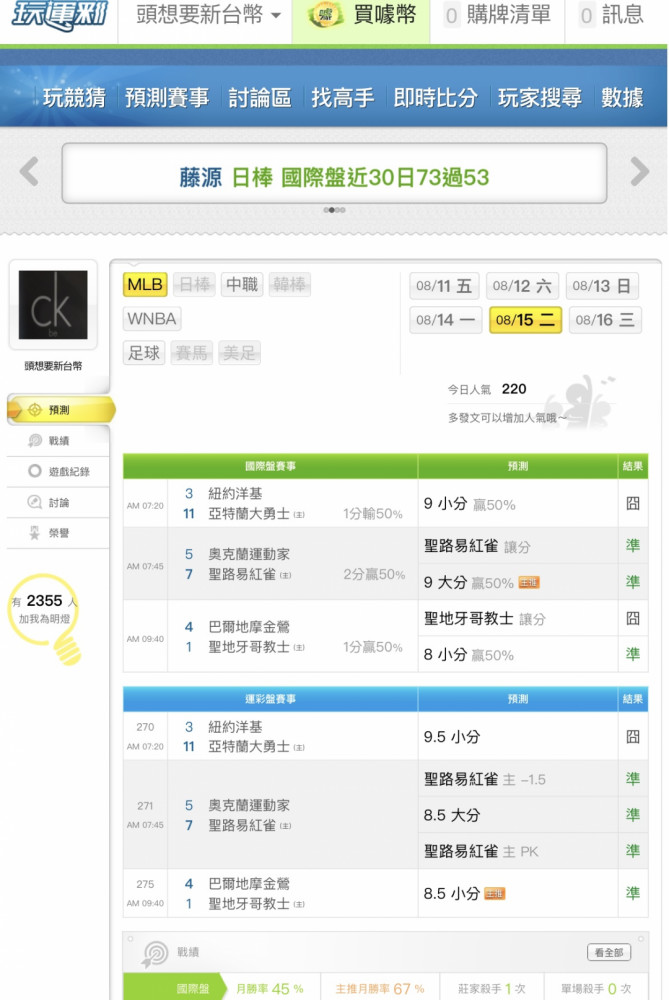The image size is (669, 1000).
Task: Click the 戰績 target icon
Action: coord(153,954)
